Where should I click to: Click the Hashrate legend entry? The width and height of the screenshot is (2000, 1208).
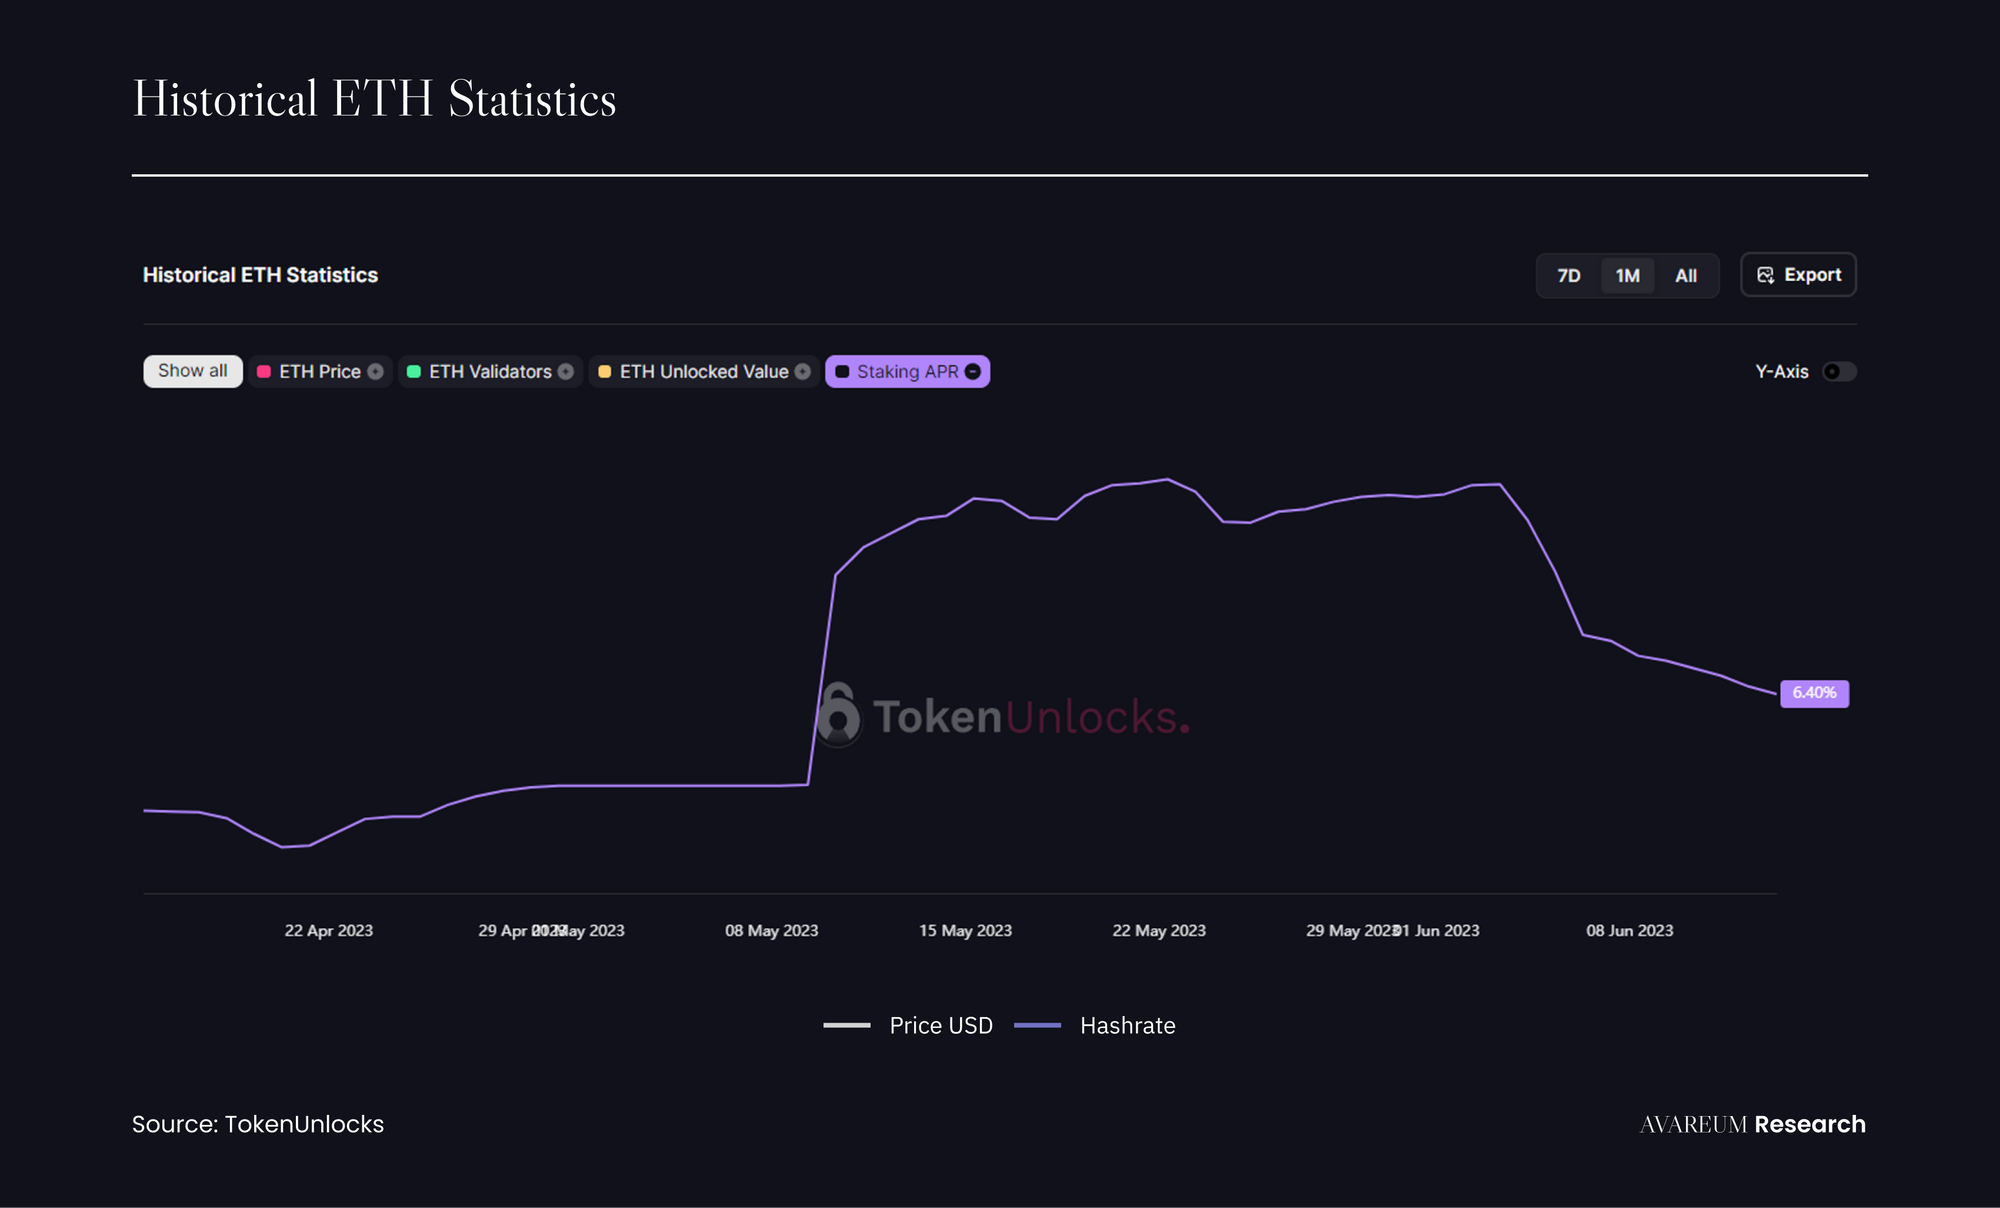1126,1026
